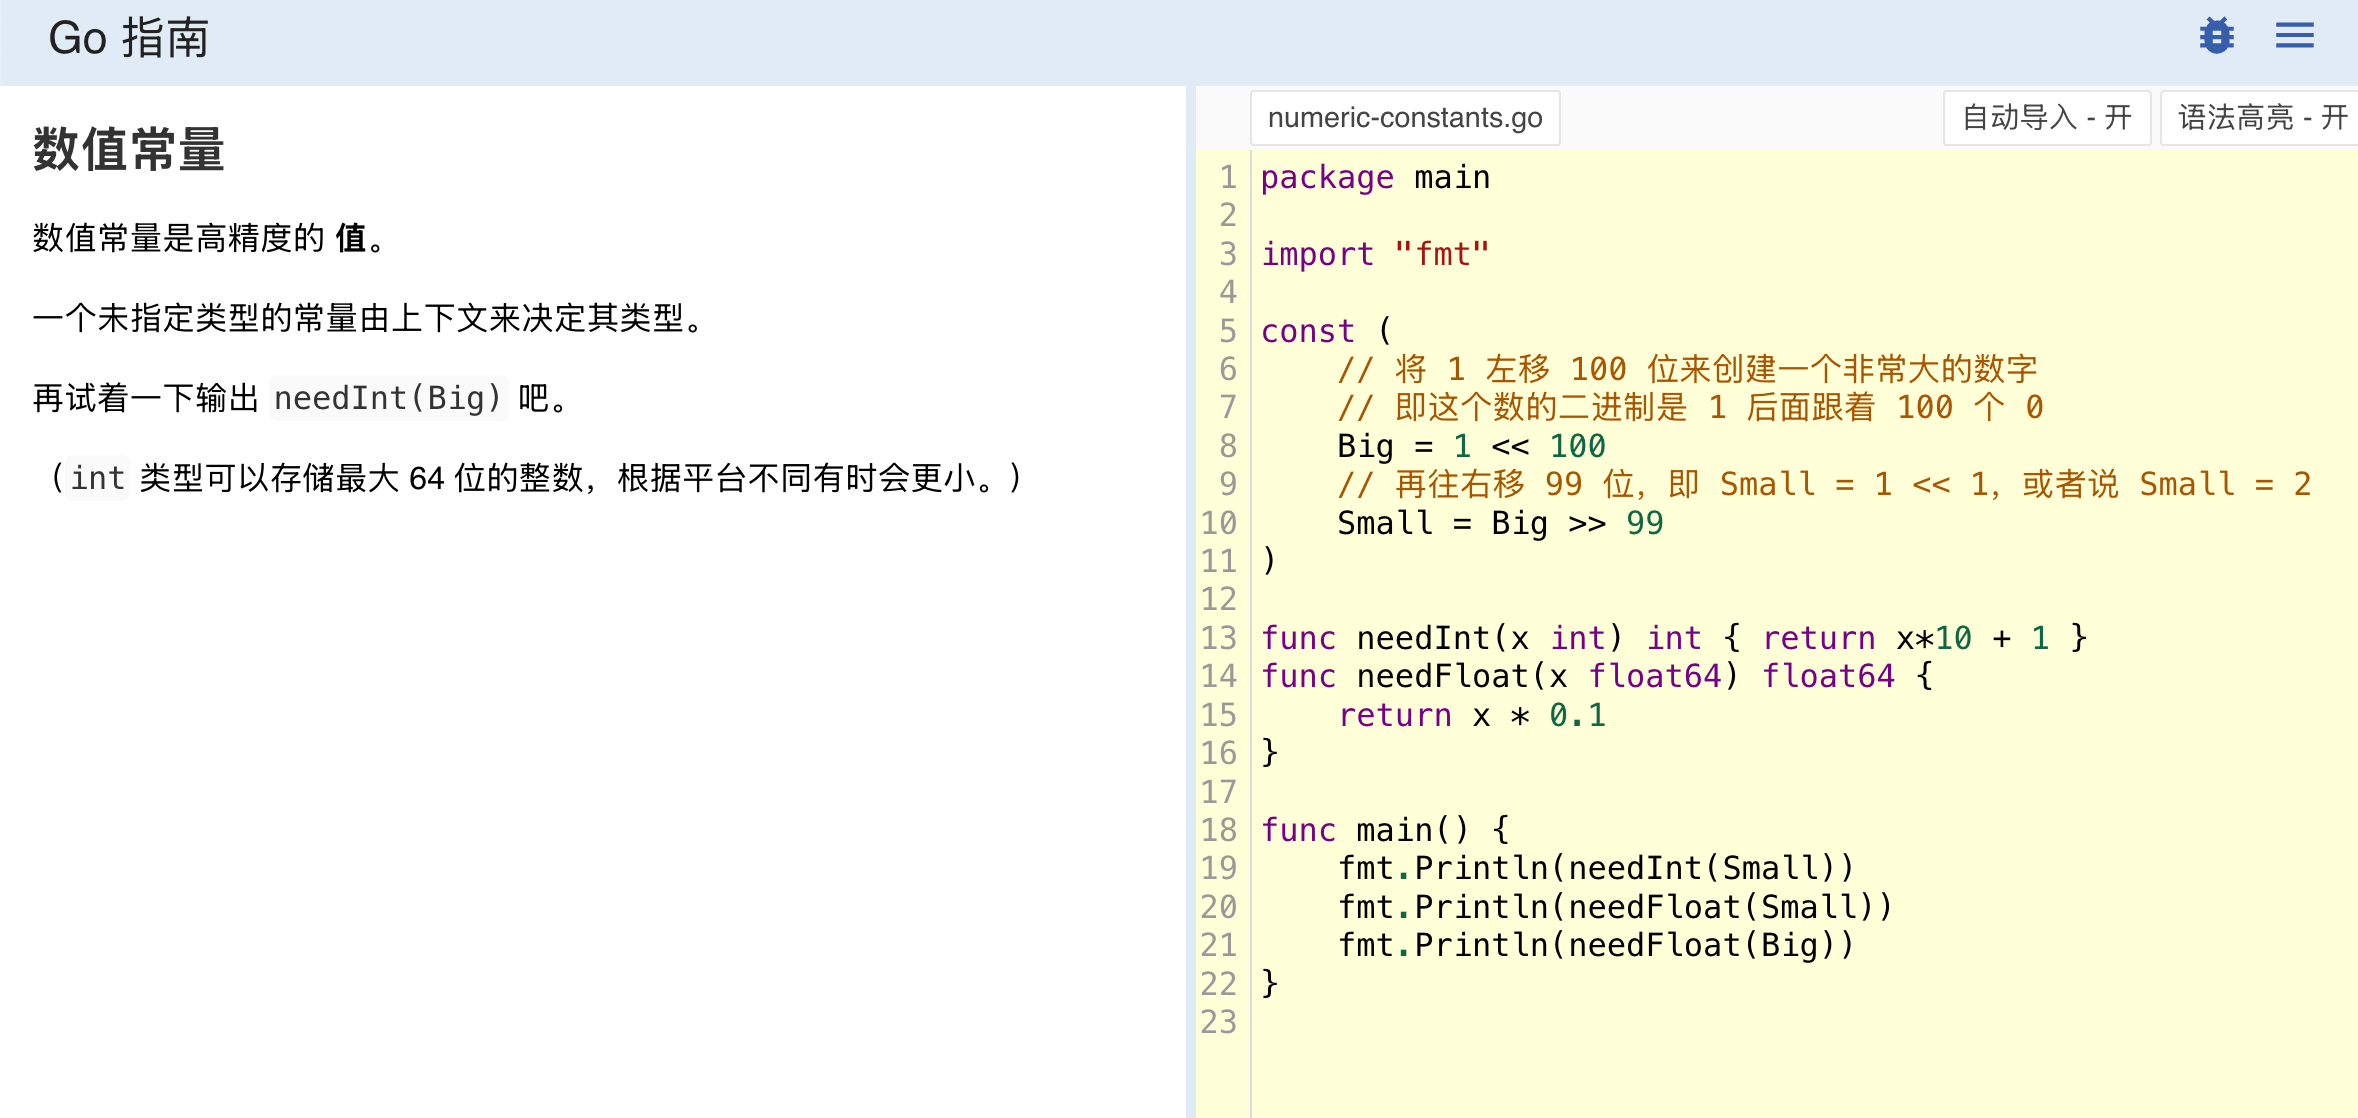Click line number 13 in gutter
The image size is (2358, 1118).
pyautogui.click(x=1219, y=638)
